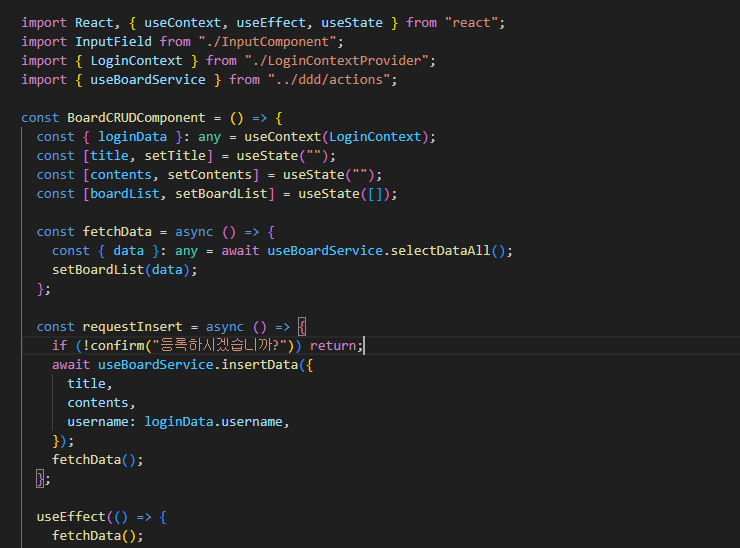Click the selectDataAll method call
Viewport: 740px width, 548px height.
tap(440, 251)
